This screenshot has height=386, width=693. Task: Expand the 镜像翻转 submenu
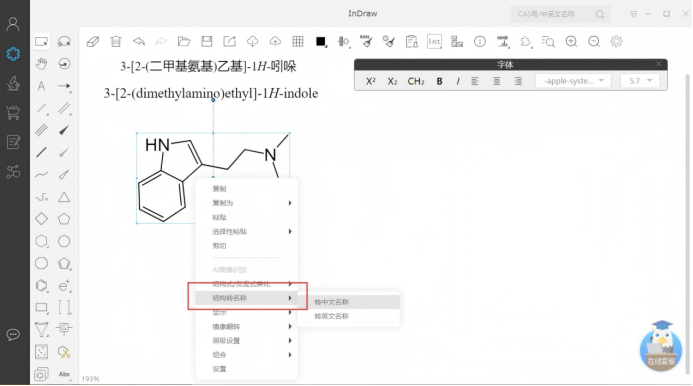tap(247, 327)
